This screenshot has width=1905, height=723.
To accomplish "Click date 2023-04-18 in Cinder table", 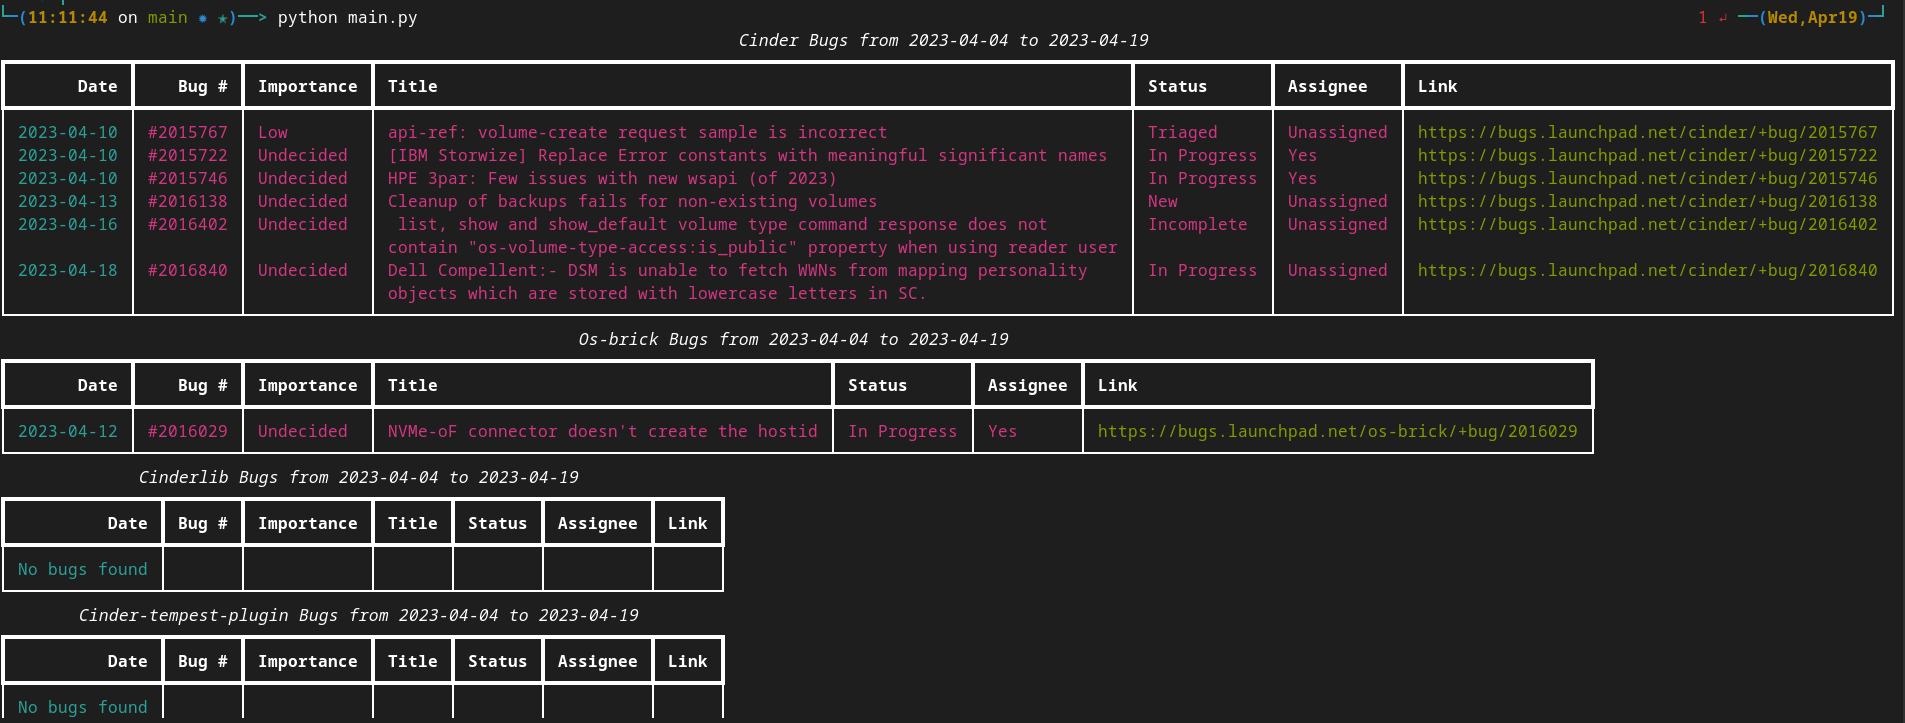I will [x=67, y=270].
